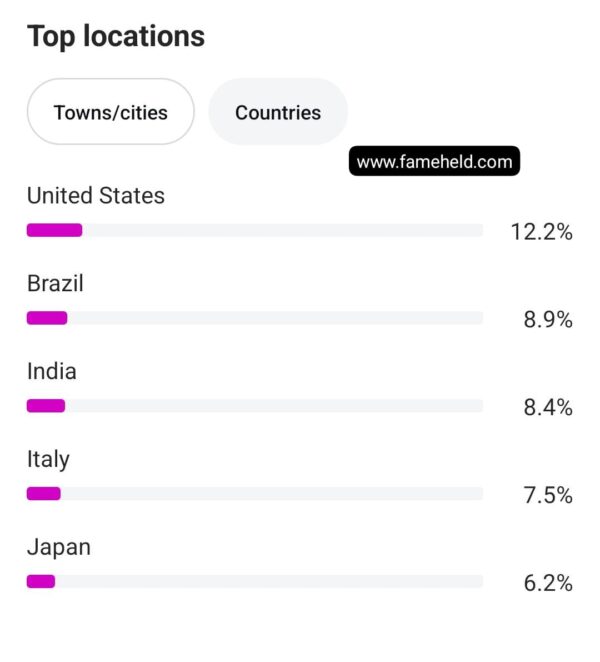600x662 pixels.
Task: Click the 7.5% value
Action: [x=548, y=495]
